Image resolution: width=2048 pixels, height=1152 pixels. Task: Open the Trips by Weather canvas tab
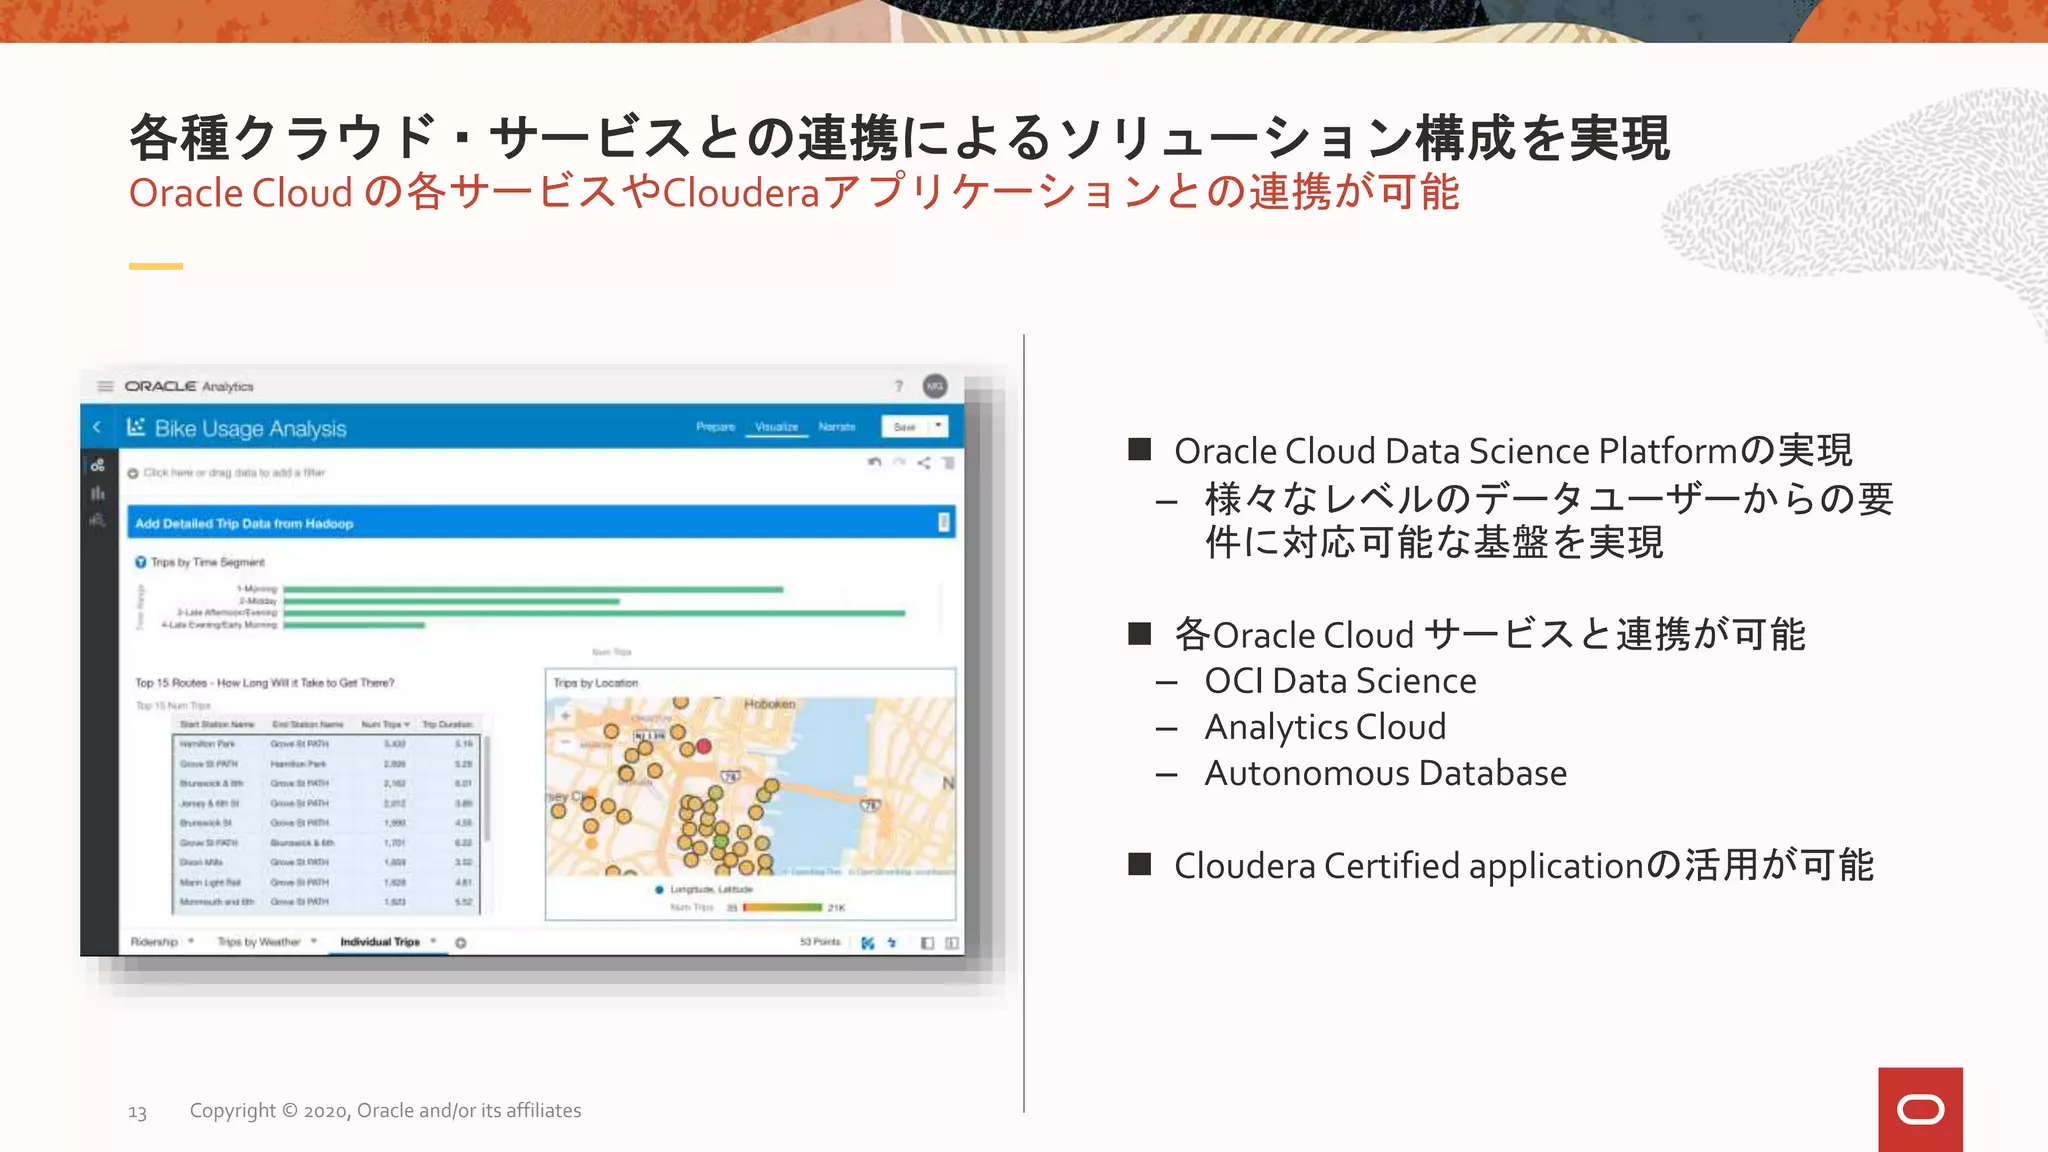pyautogui.click(x=259, y=941)
